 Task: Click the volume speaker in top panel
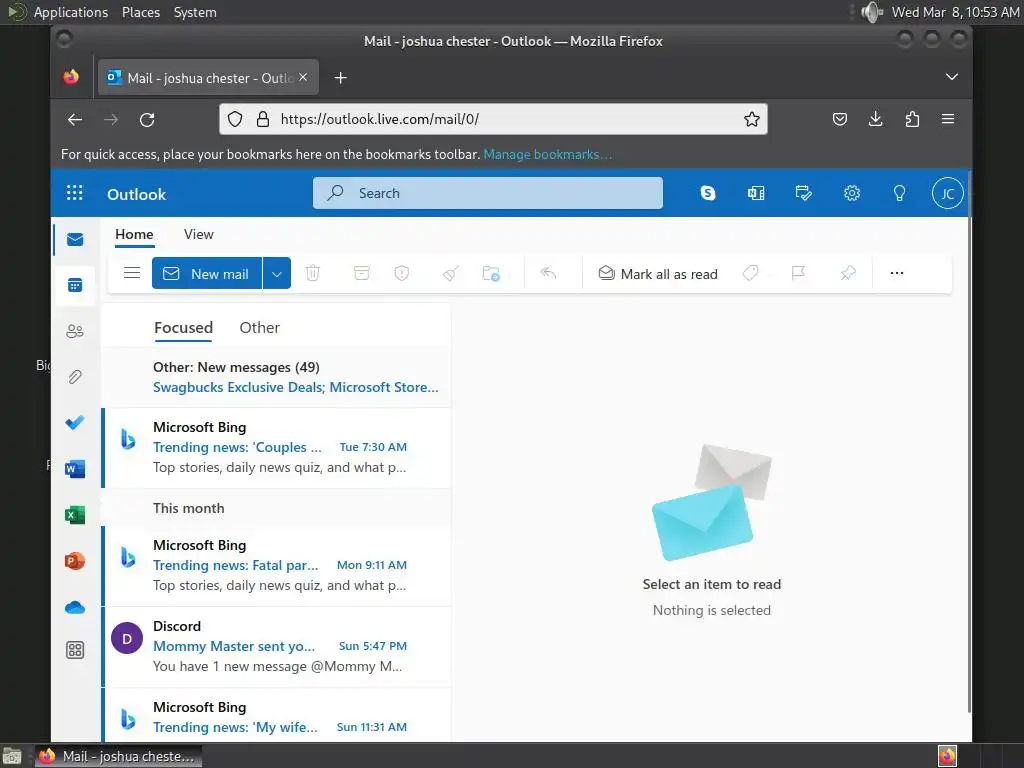[x=872, y=12]
